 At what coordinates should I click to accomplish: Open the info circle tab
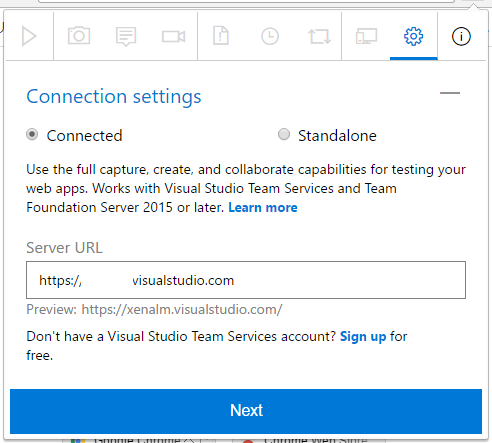pos(461,36)
